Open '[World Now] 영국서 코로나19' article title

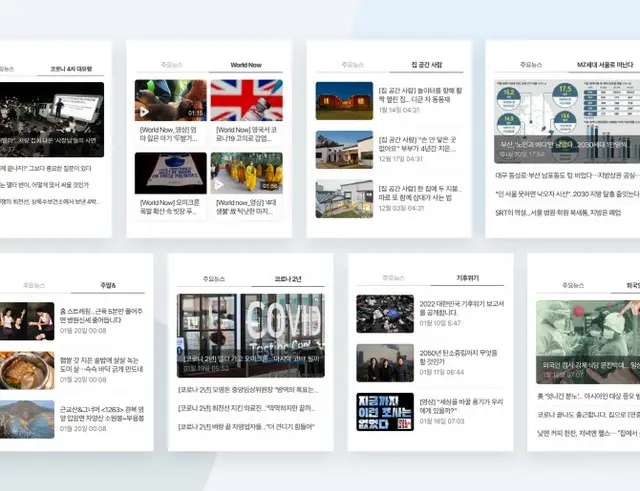click(247, 134)
